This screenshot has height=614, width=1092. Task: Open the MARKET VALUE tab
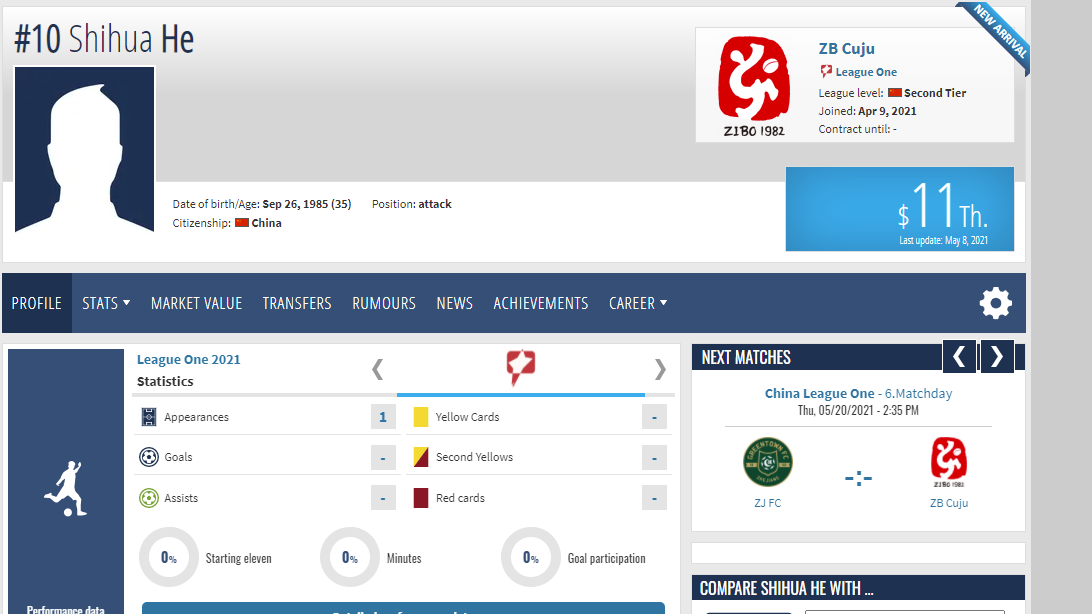click(196, 303)
